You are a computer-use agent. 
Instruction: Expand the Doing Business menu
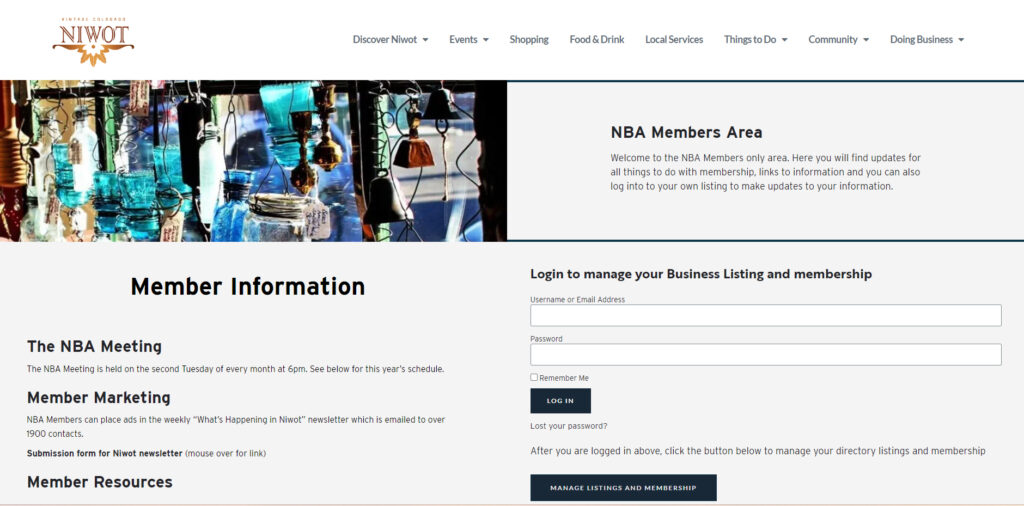(927, 39)
